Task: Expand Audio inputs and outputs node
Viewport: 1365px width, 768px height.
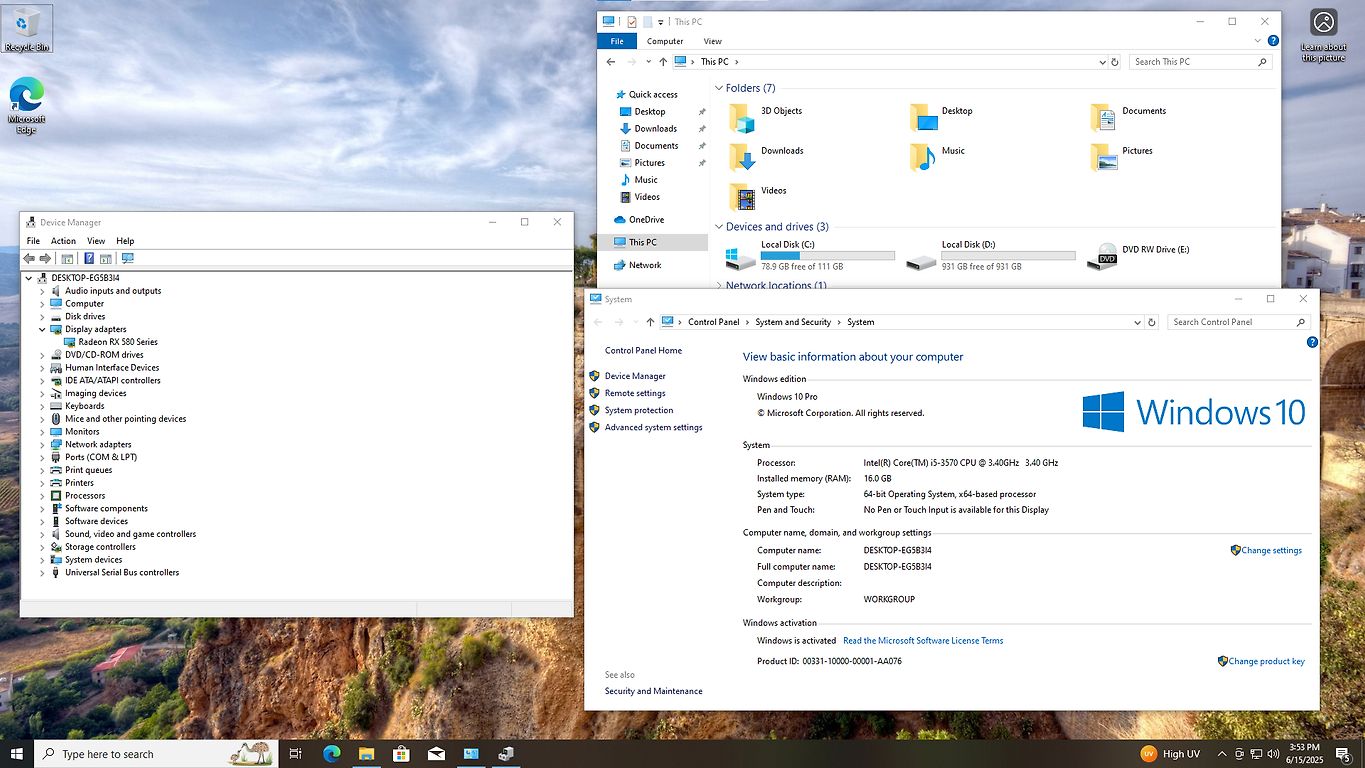Action: tap(42, 291)
